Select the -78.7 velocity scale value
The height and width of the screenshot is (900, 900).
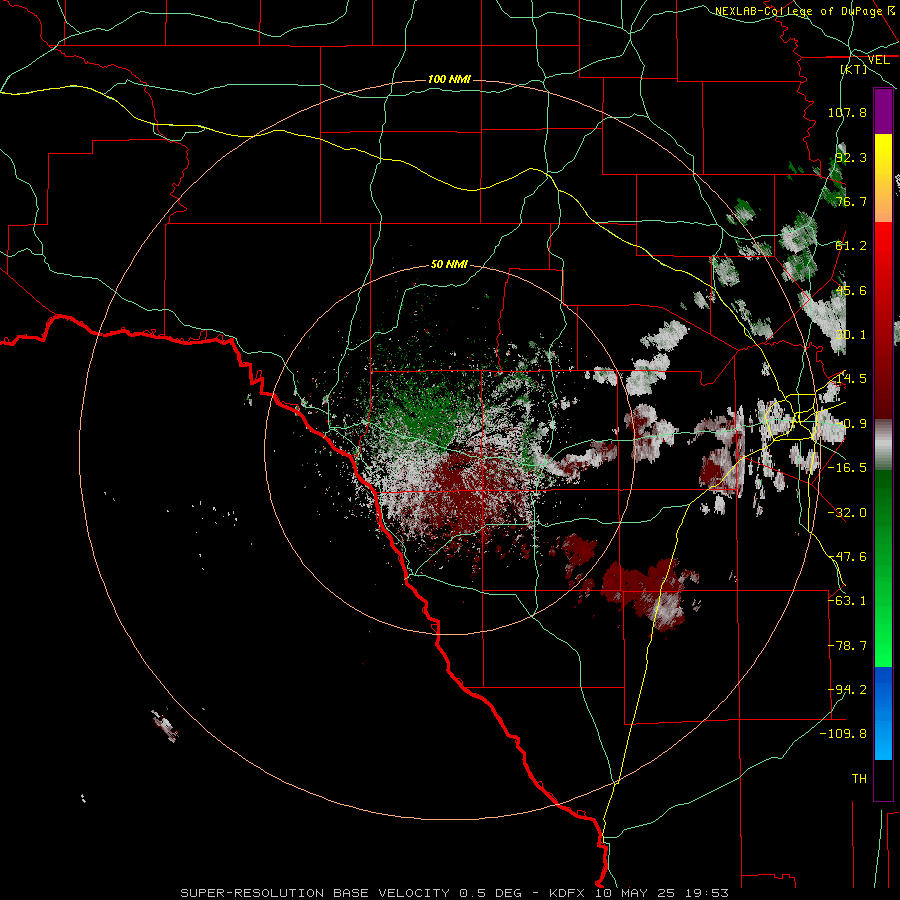click(847, 646)
